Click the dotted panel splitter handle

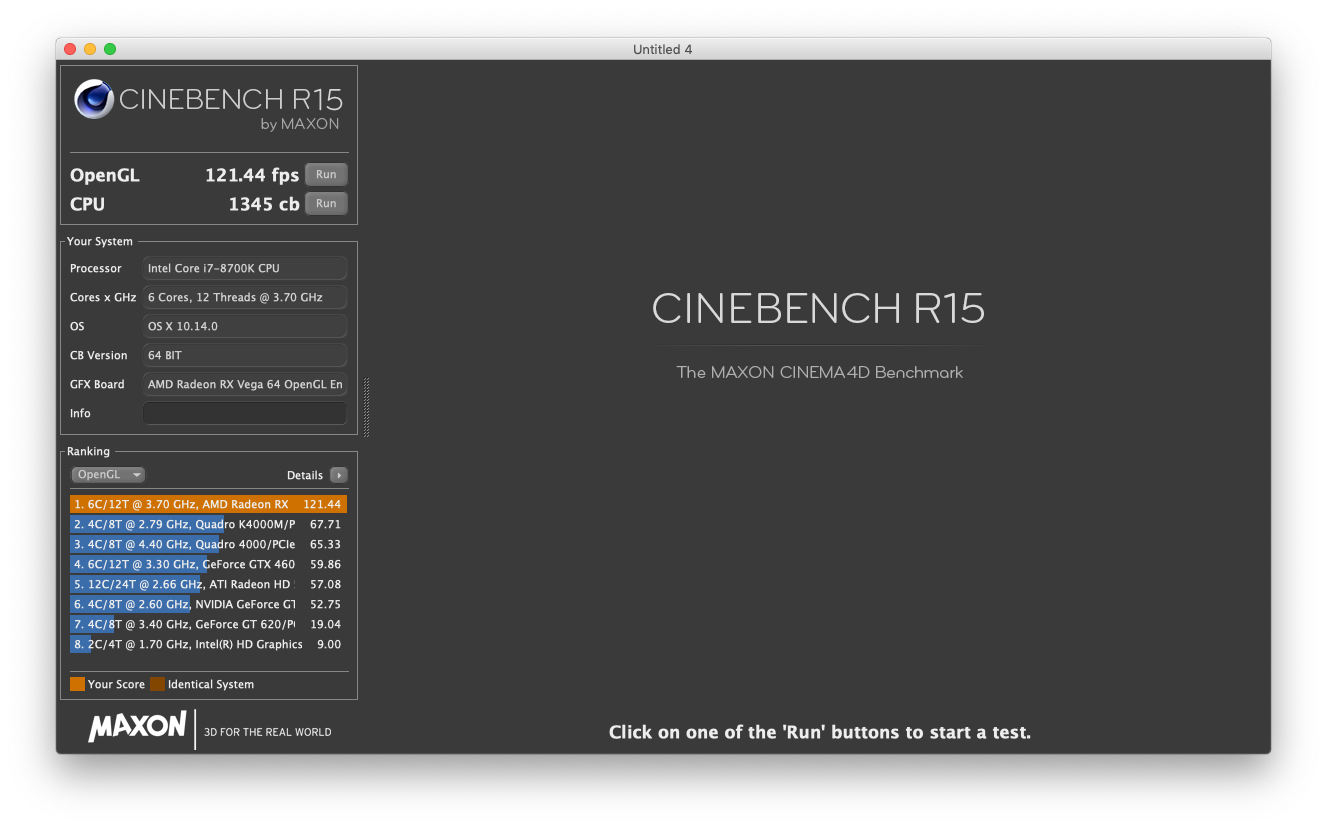[366, 407]
